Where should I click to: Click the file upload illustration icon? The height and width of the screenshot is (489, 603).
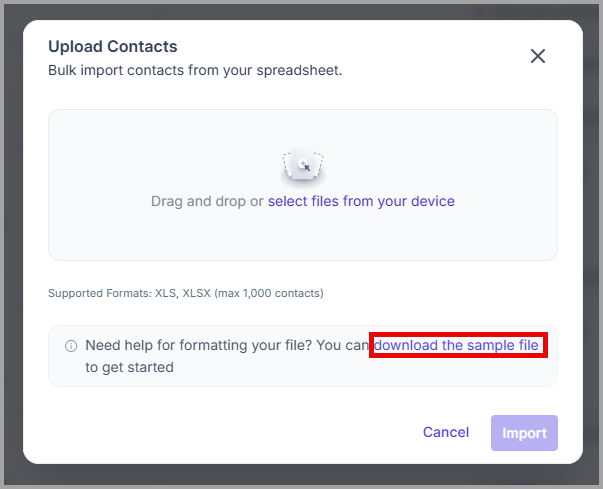point(303,166)
